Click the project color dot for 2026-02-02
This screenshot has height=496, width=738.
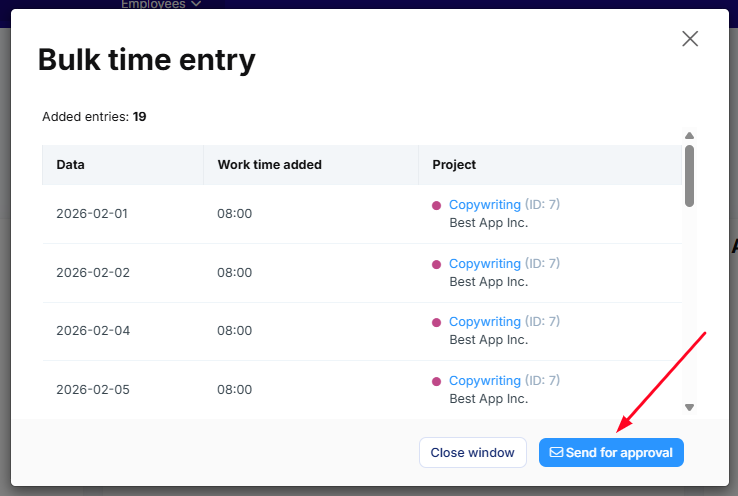[436, 265]
